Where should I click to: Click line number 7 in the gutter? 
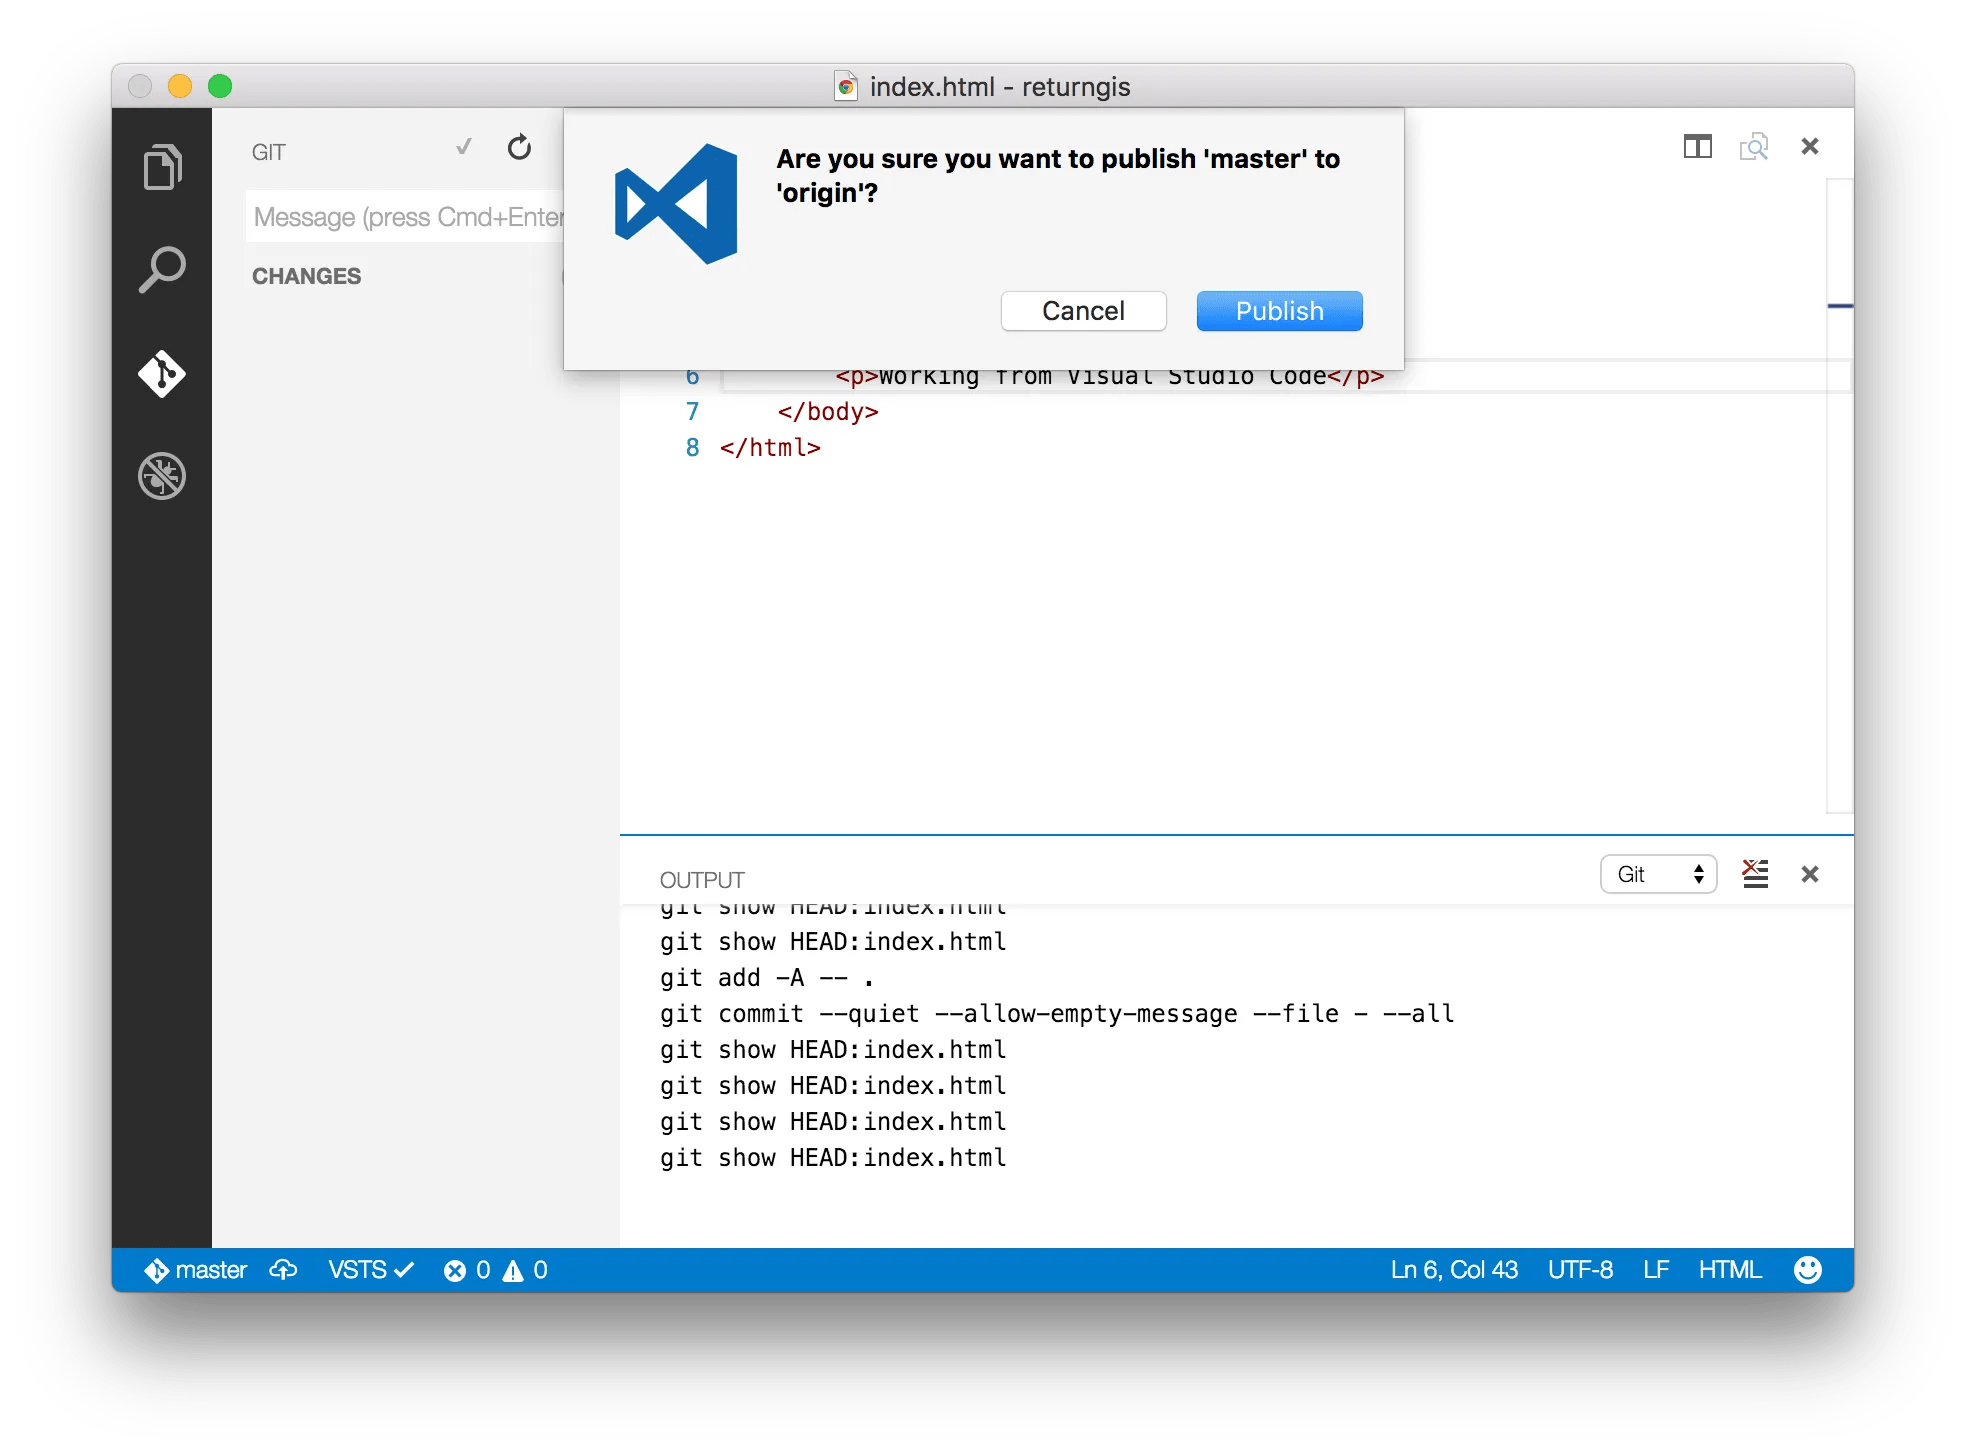pos(692,412)
